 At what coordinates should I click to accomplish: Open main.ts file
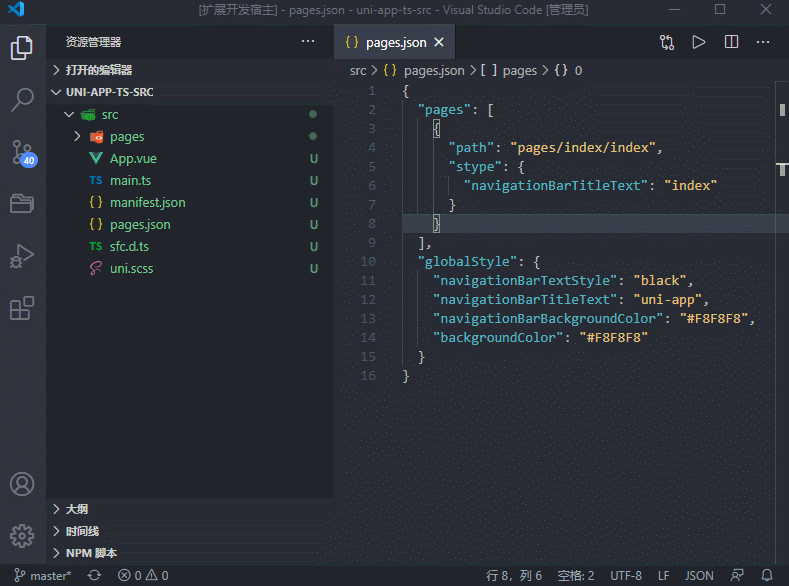click(191, 181)
